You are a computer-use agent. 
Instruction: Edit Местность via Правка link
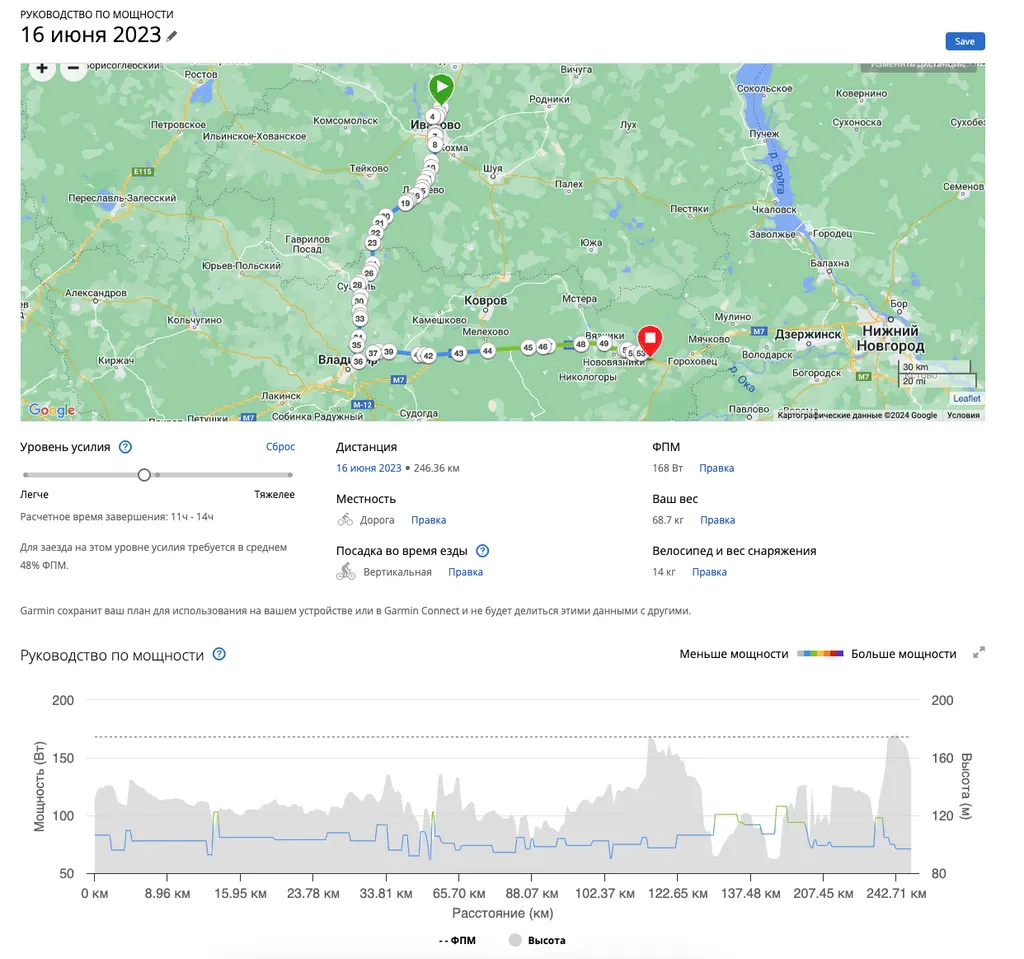[429, 520]
